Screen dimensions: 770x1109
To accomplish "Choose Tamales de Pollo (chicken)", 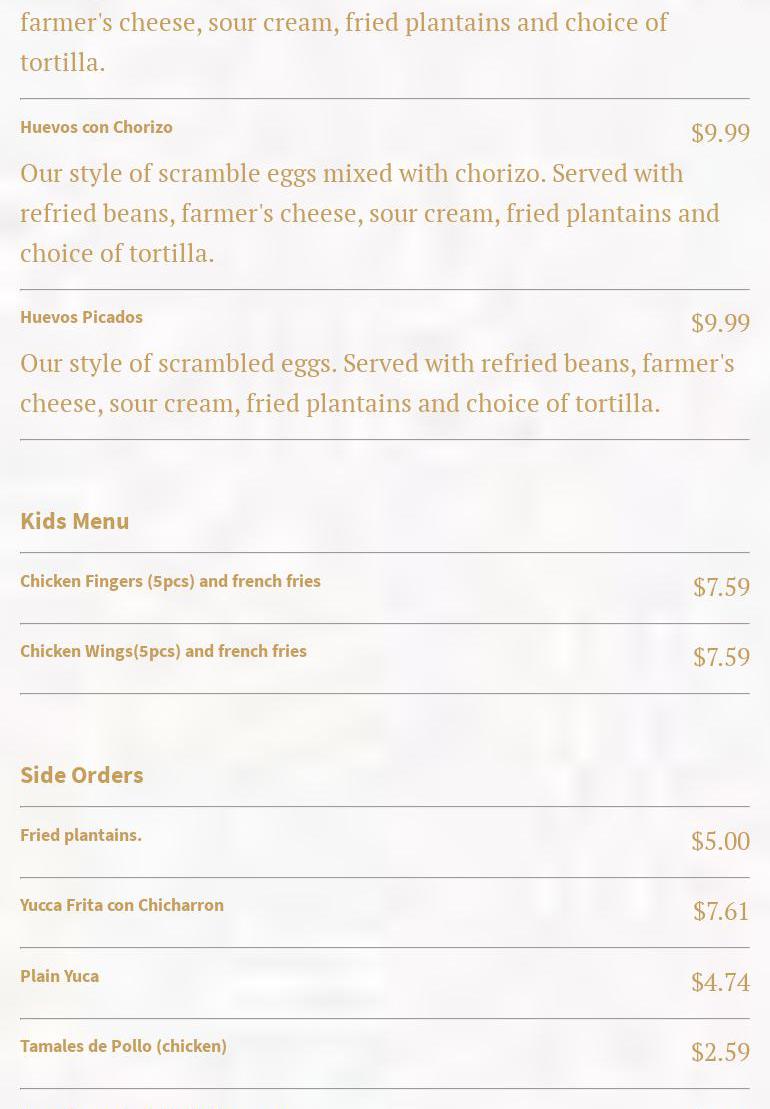I will point(123,1046).
